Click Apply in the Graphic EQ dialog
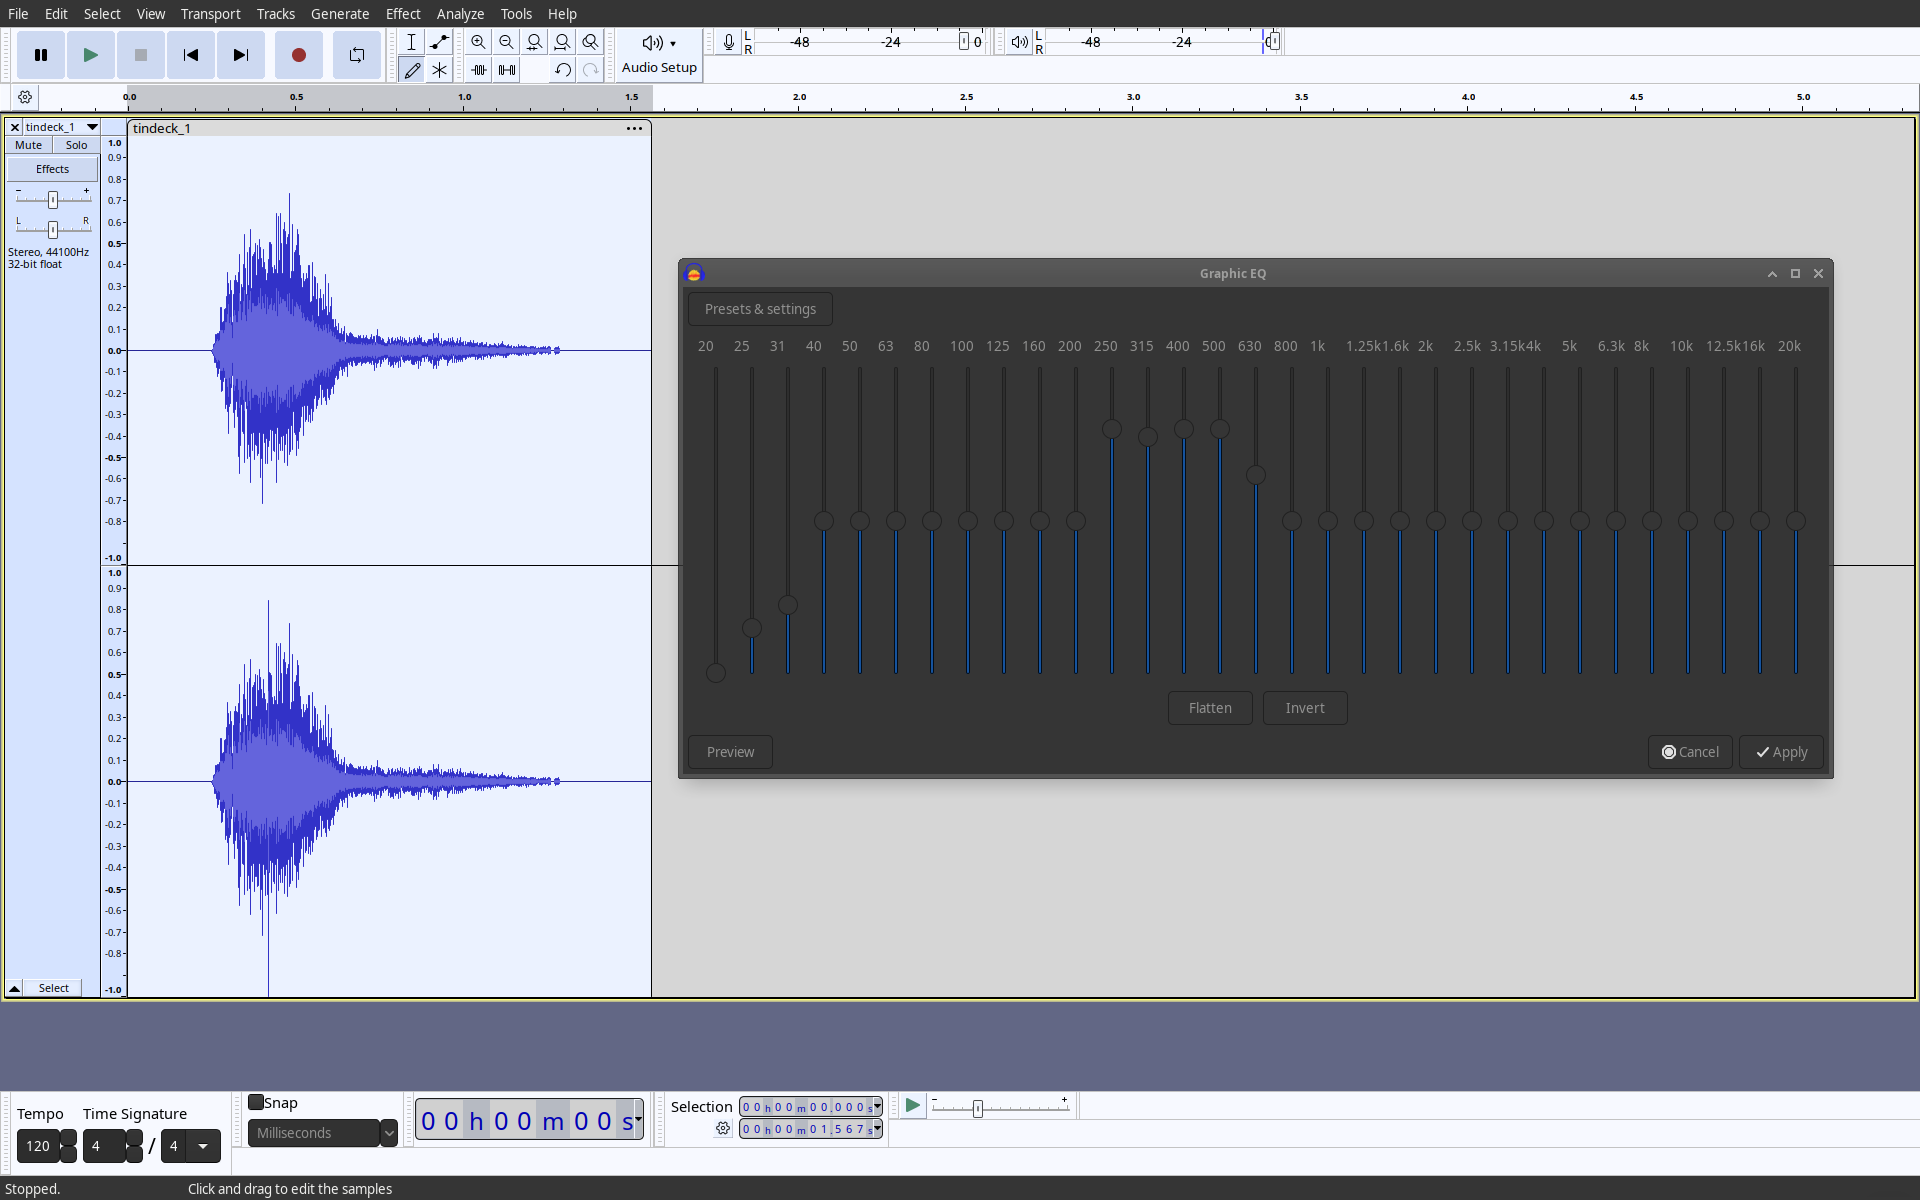Viewport: 1920px width, 1200px height. click(1781, 752)
